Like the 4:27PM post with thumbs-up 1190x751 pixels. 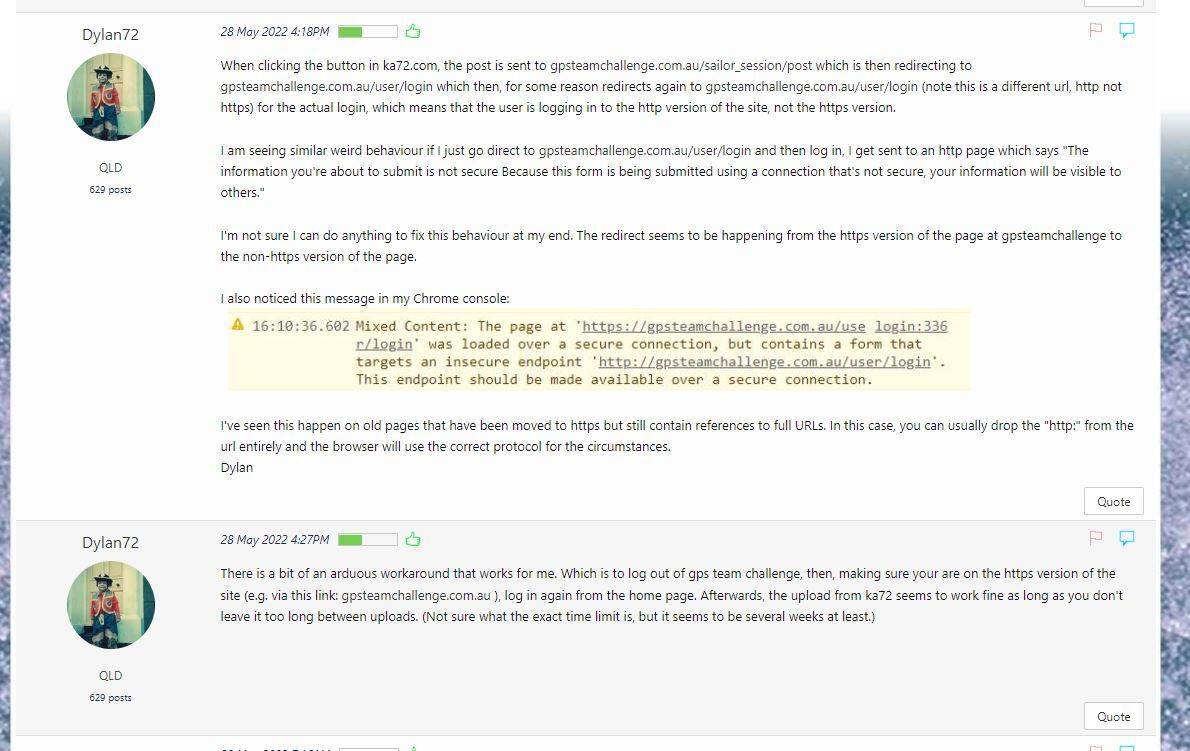click(x=413, y=539)
